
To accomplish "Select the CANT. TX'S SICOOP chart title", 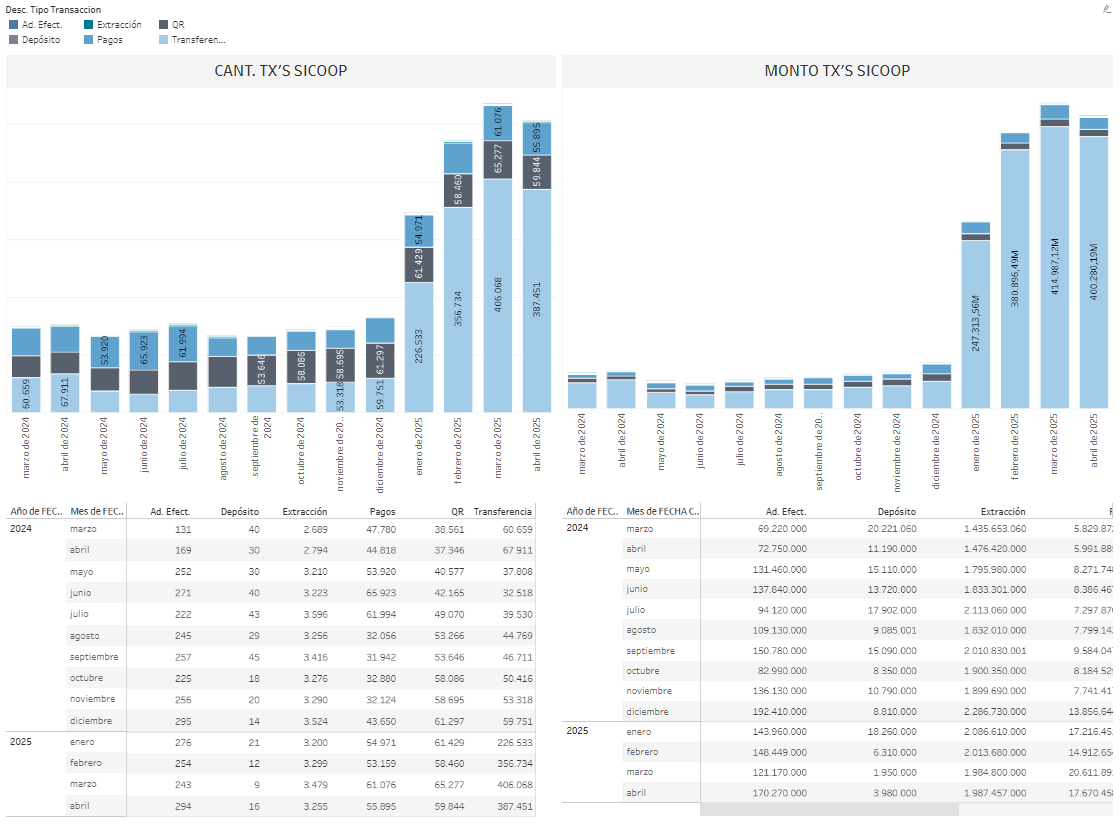I will pos(281,71).
